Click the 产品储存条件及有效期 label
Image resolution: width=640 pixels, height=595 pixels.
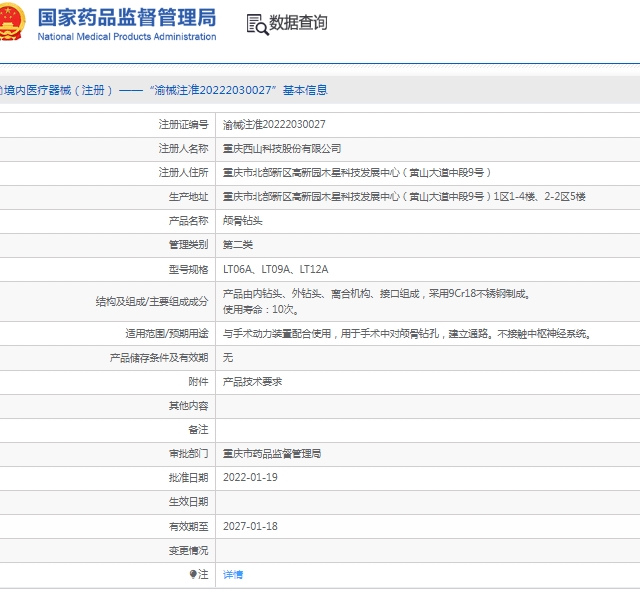[159, 358]
